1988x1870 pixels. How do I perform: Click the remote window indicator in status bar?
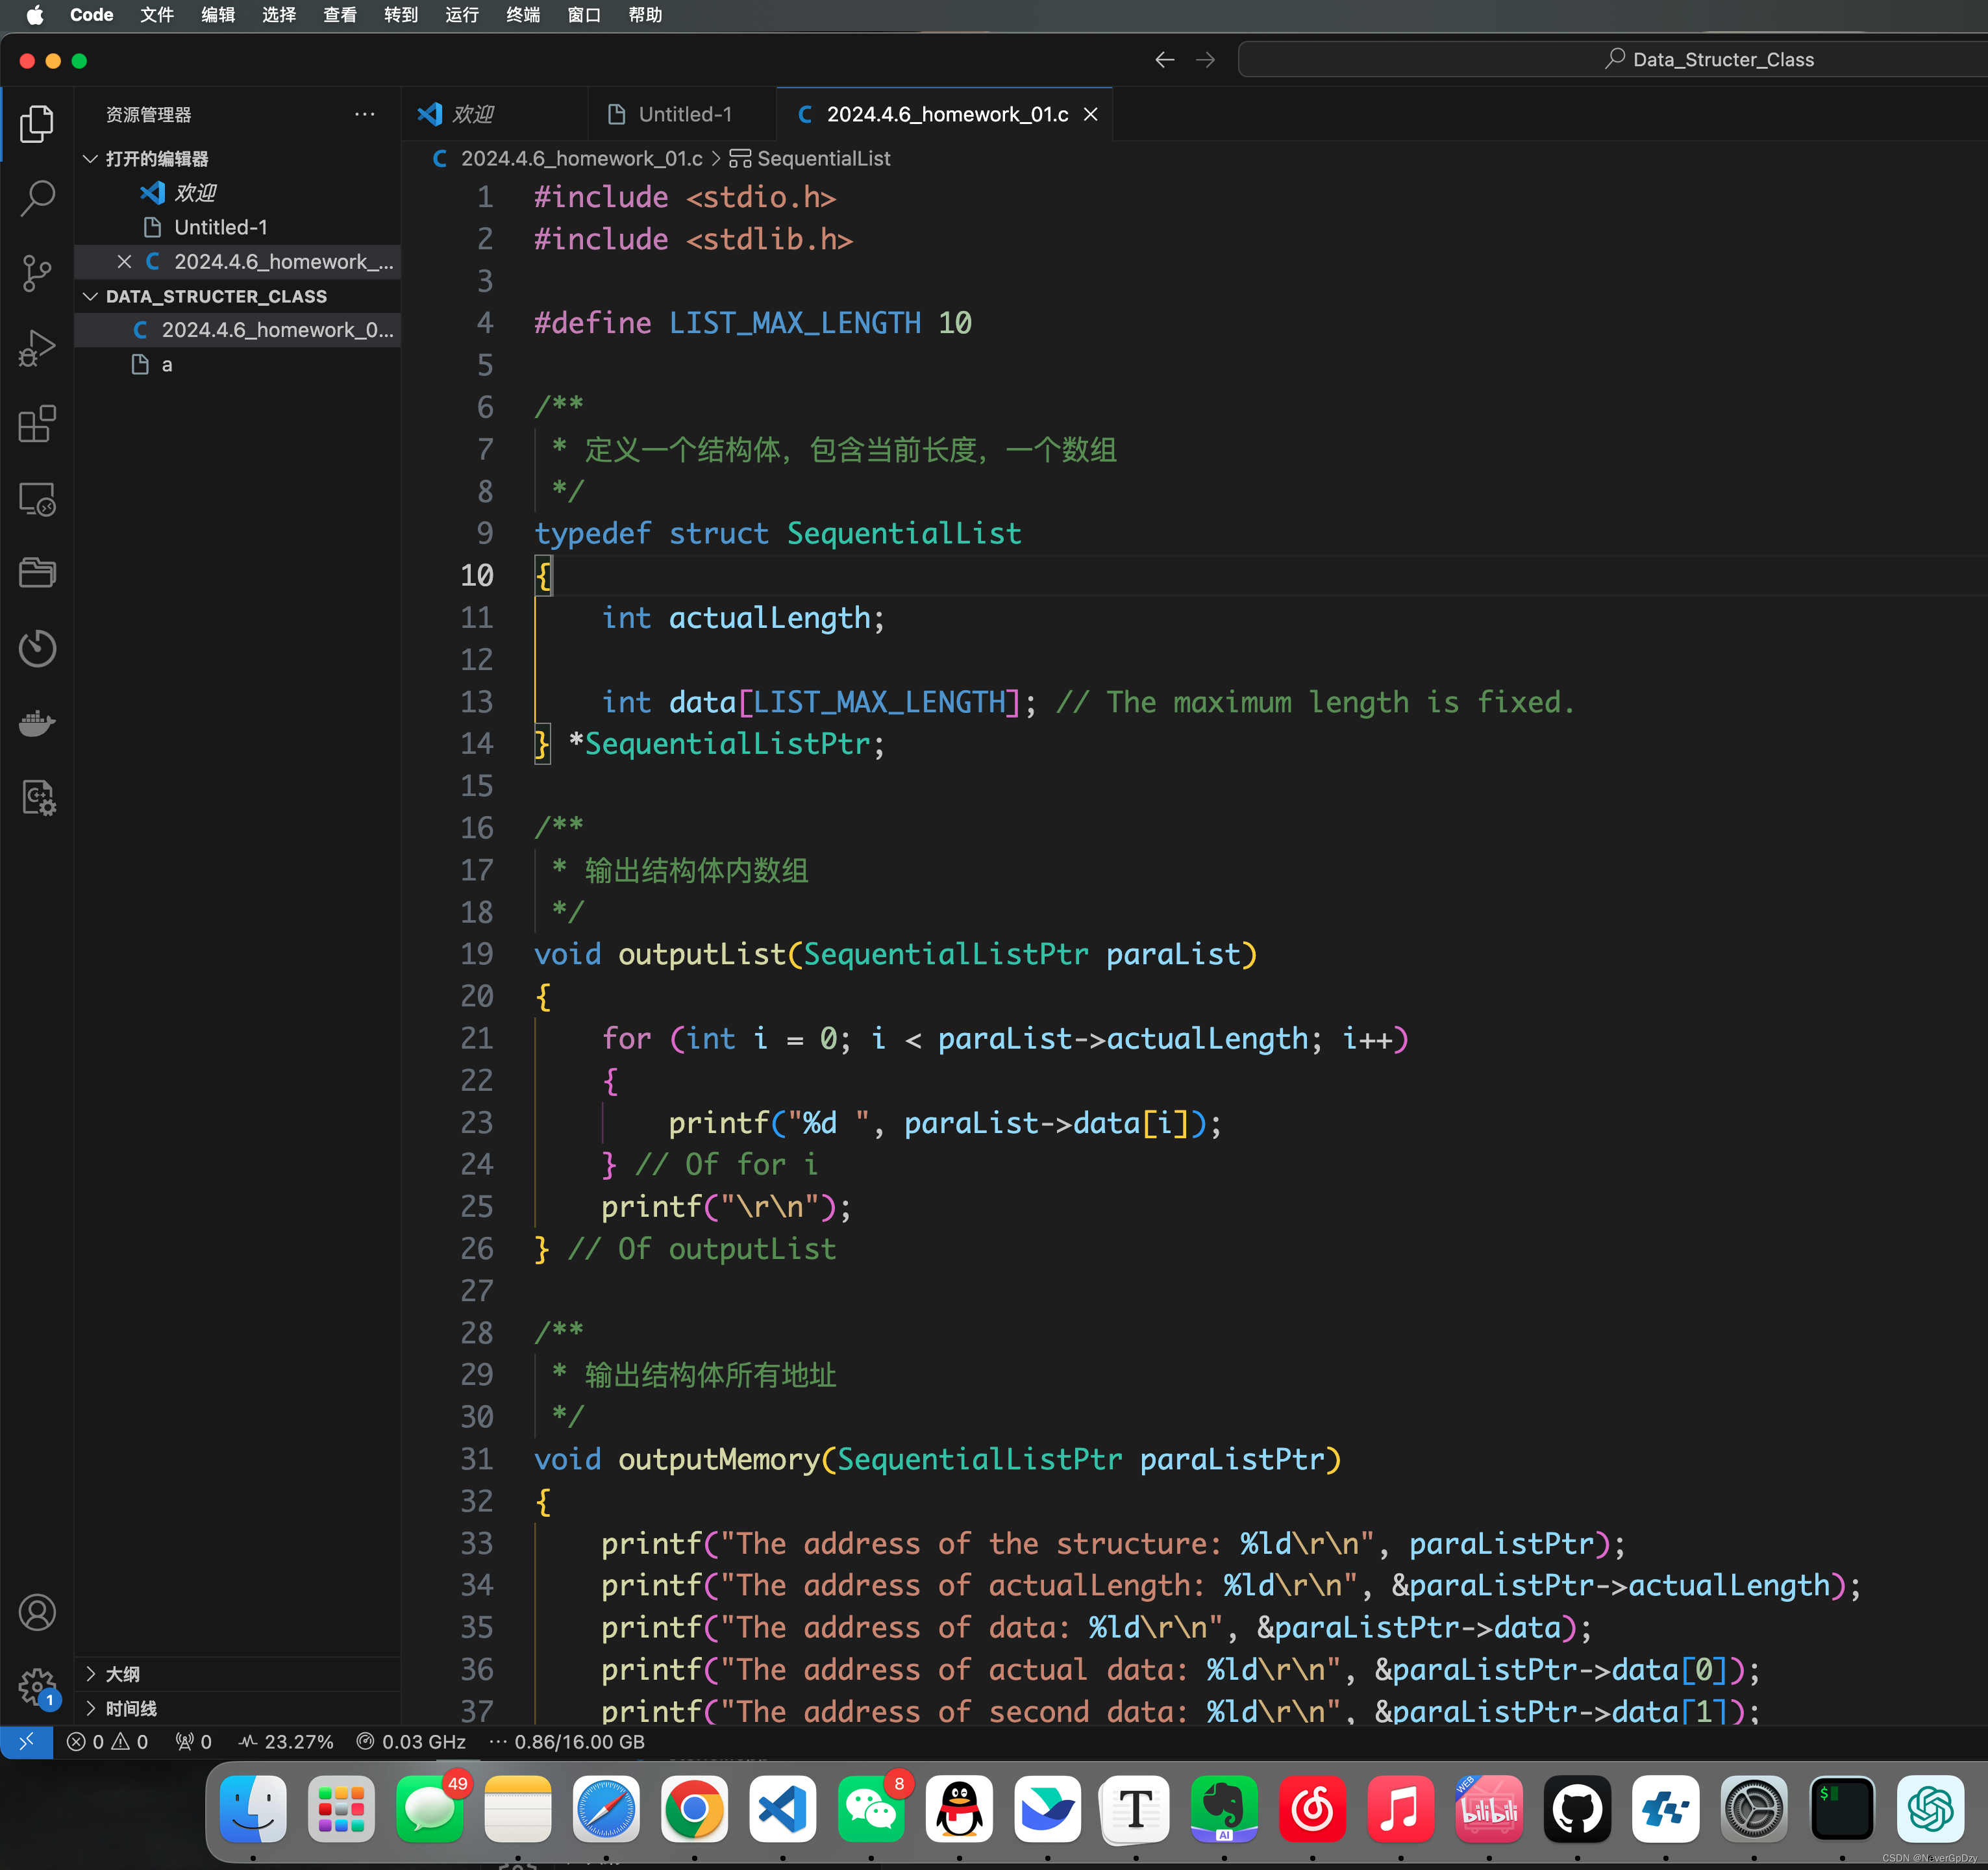click(x=26, y=1741)
